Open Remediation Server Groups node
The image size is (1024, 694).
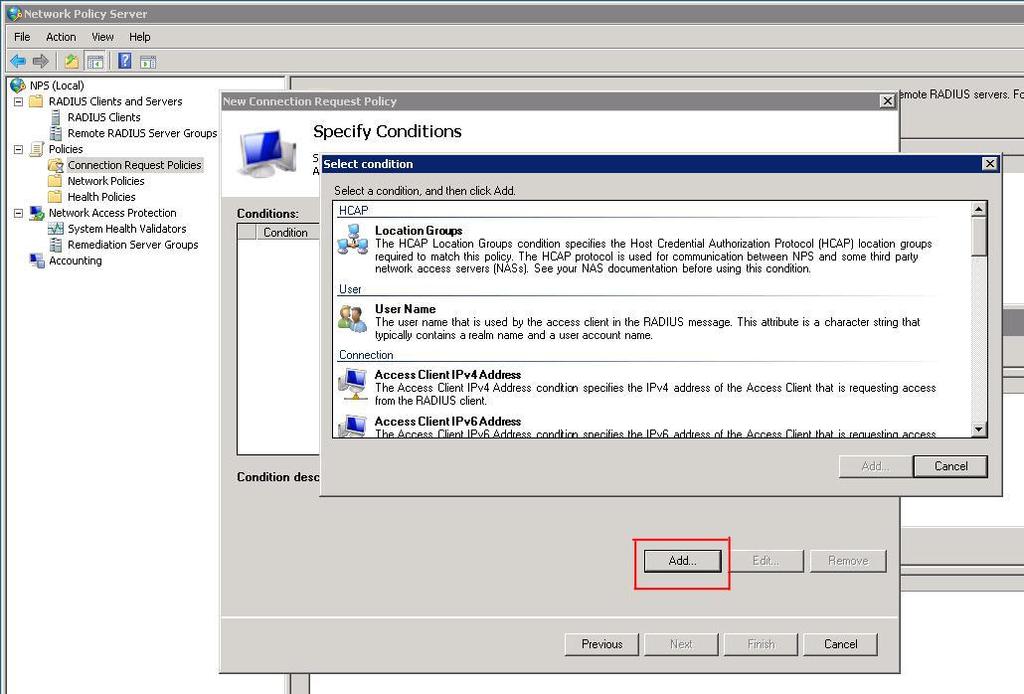133,245
